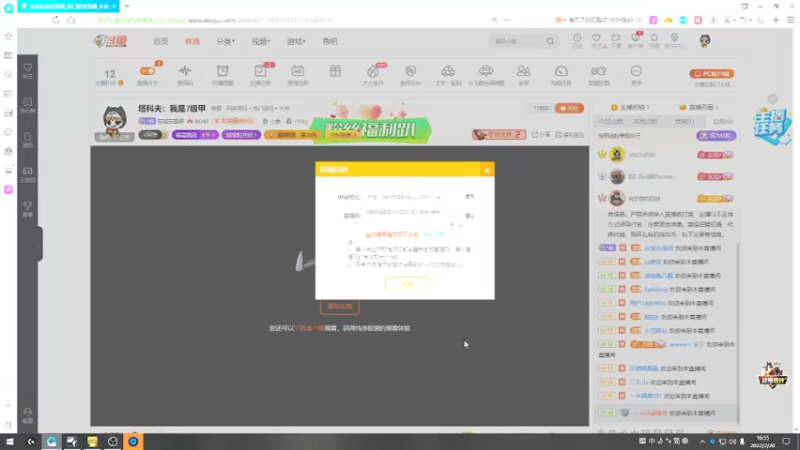Select the 直播 nav item
This screenshot has height=450, width=800.
tap(192, 41)
